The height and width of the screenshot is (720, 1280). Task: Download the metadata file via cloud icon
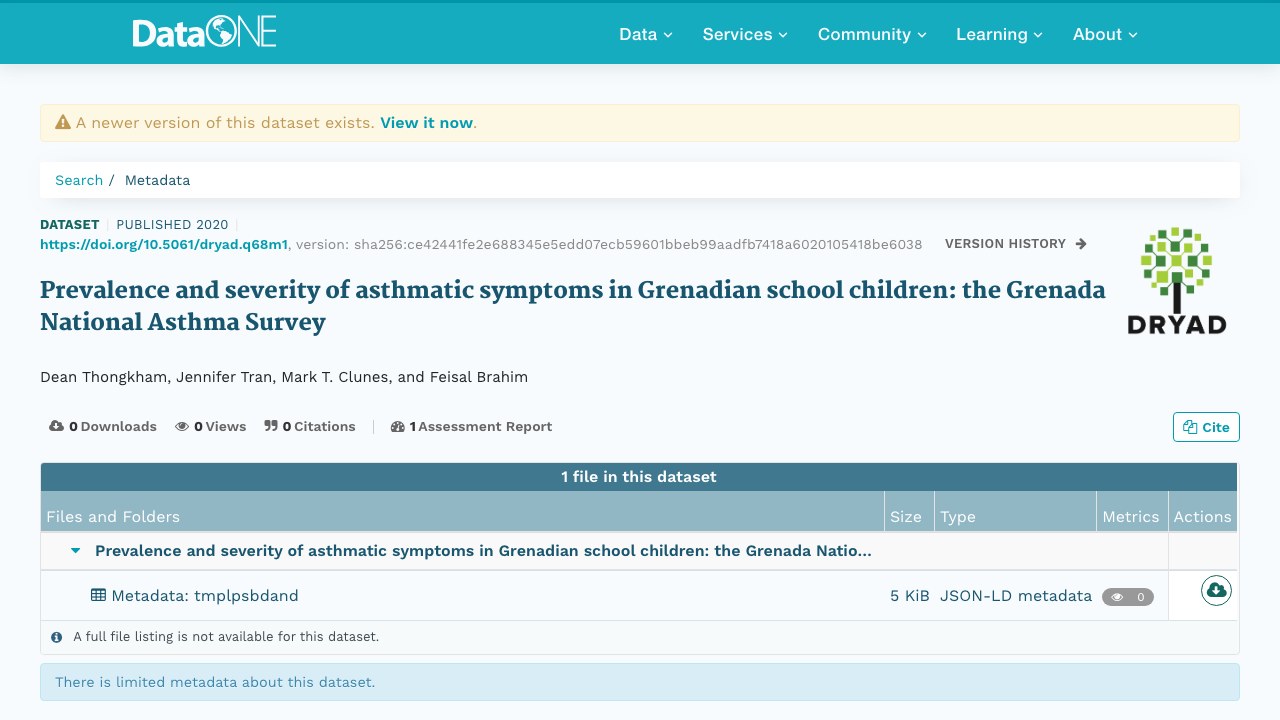(x=1216, y=590)
